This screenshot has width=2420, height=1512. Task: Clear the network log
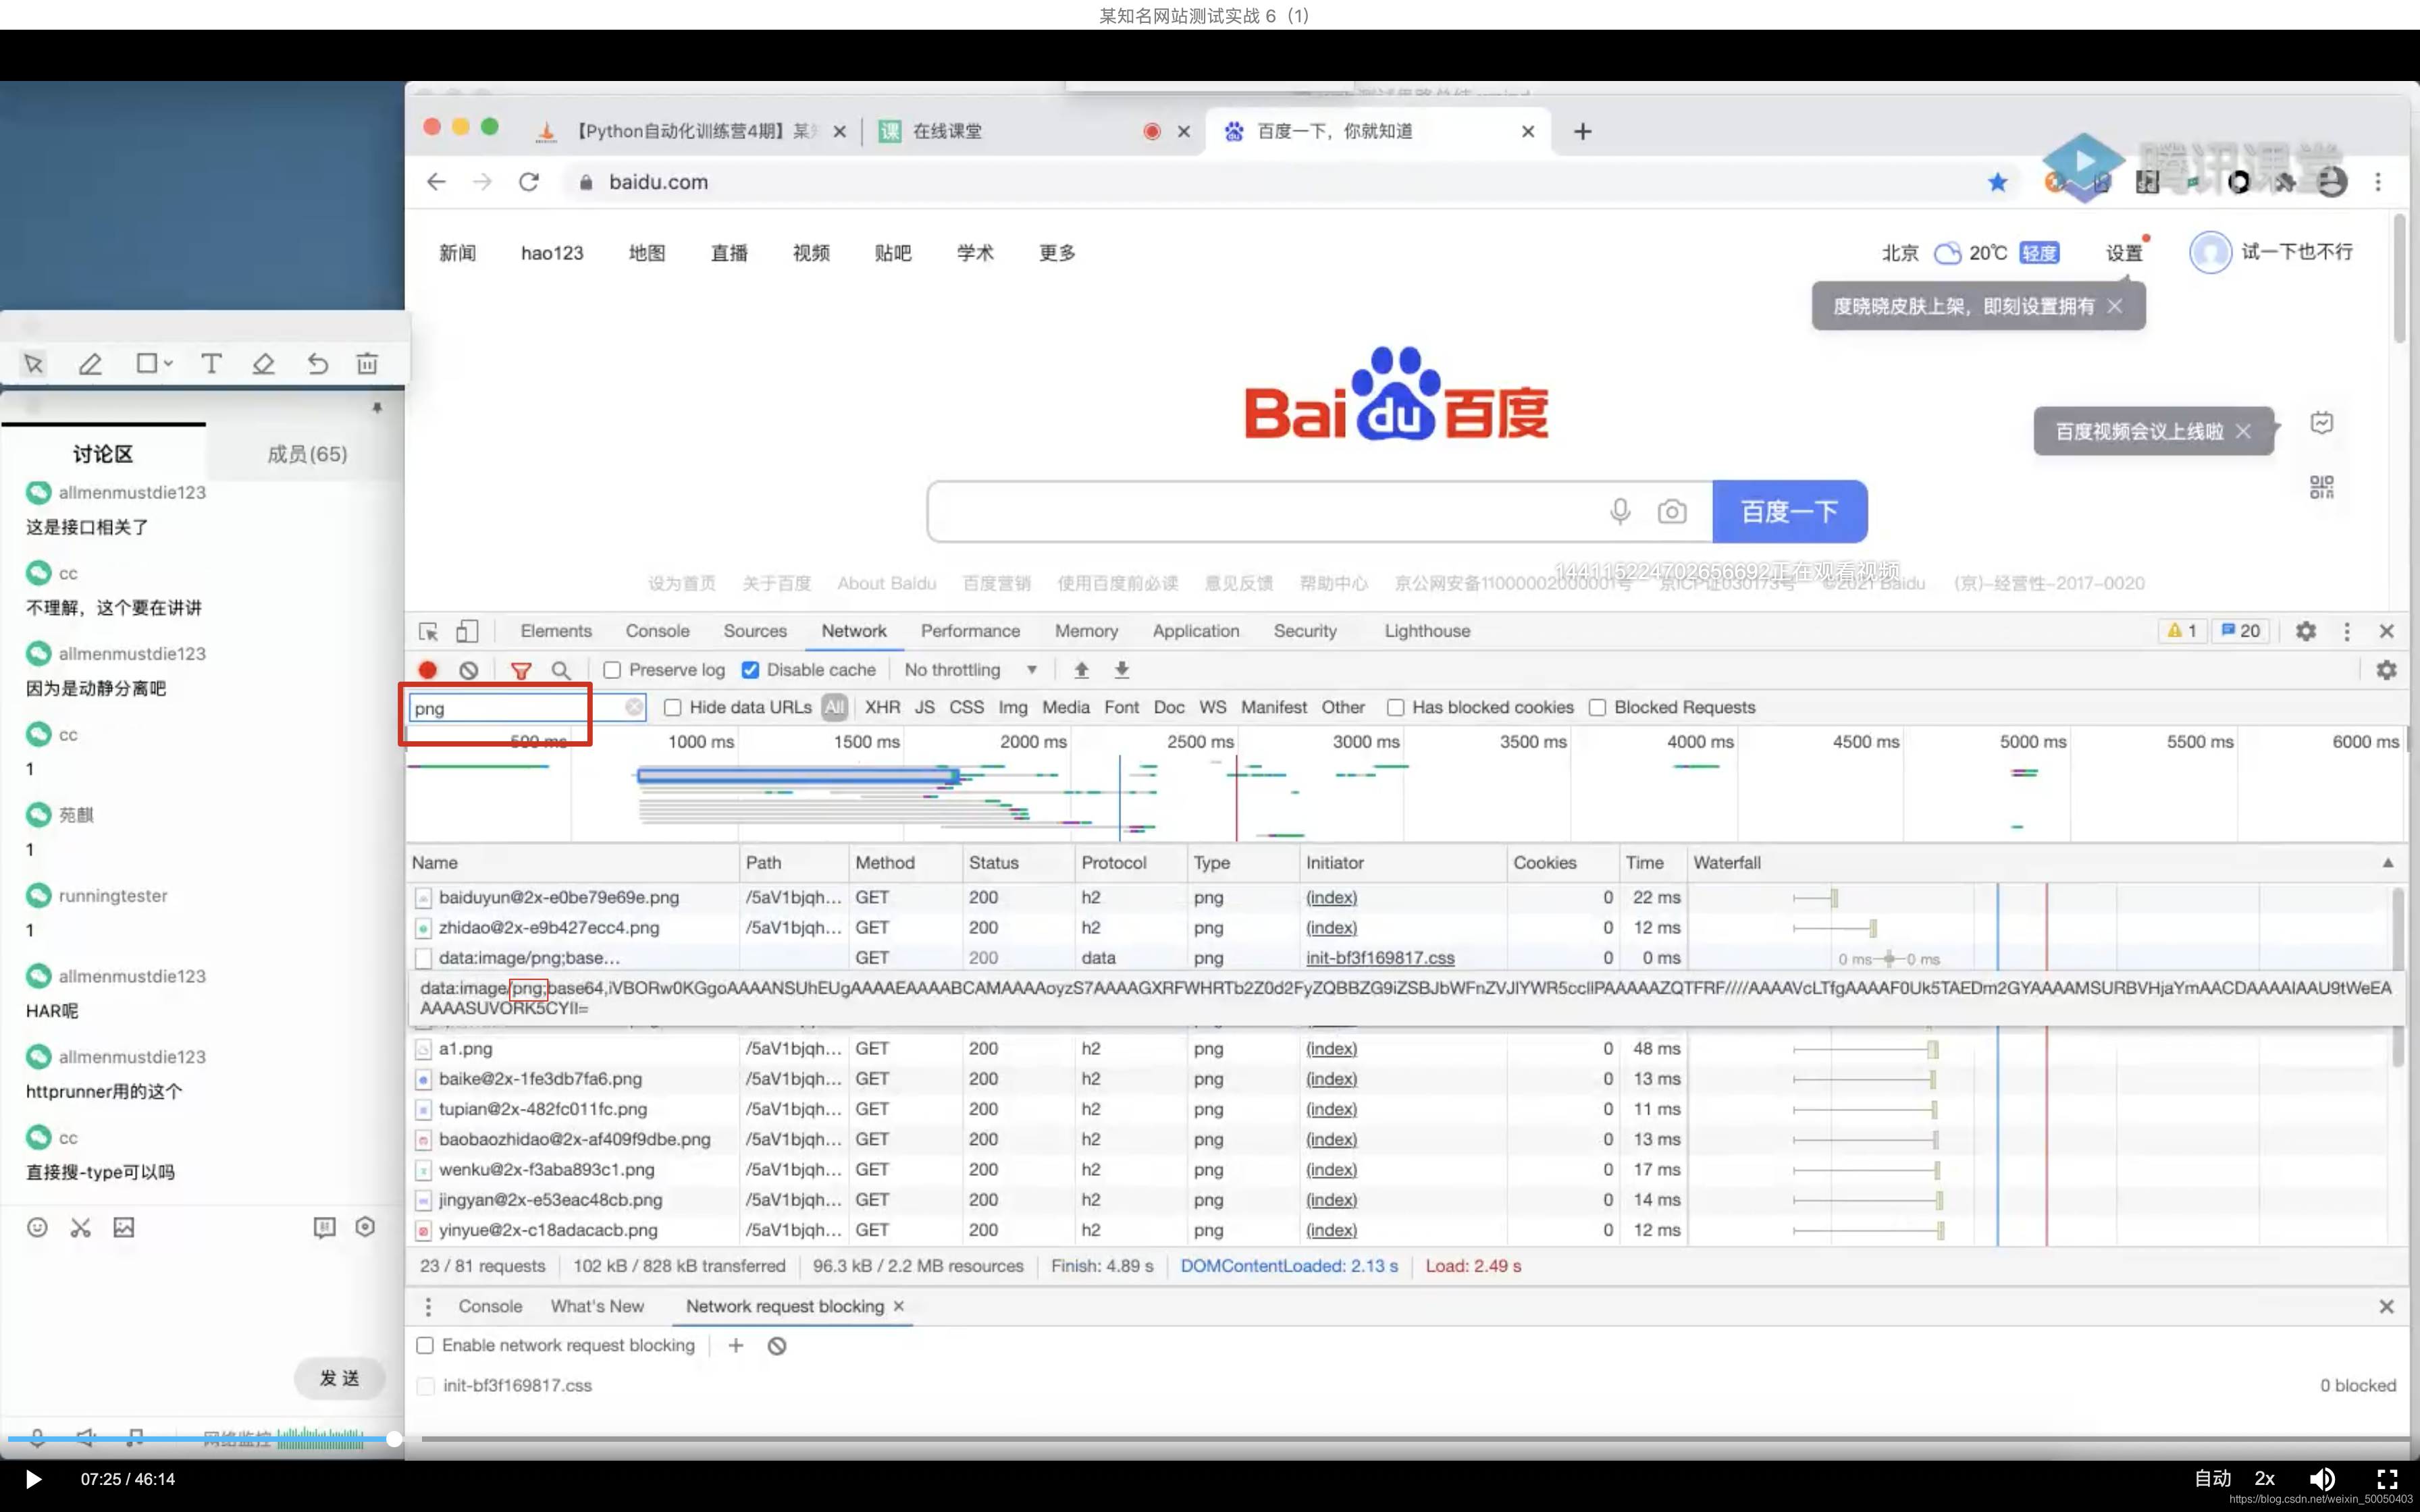[468, 670]
